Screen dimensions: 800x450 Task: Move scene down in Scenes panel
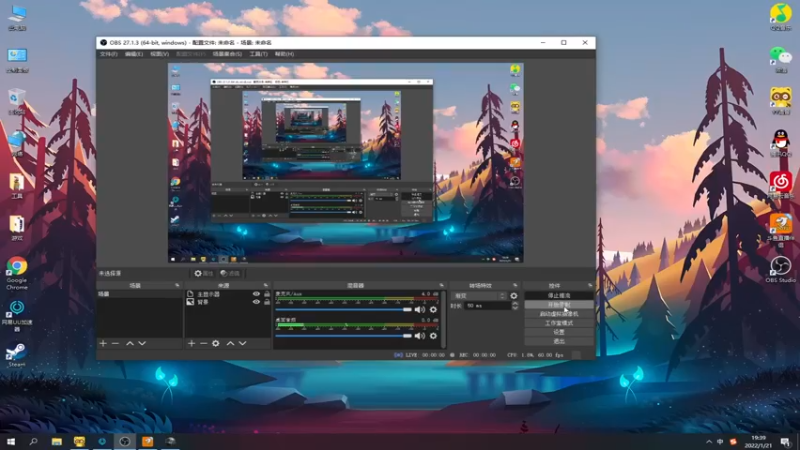click(x=142, y=343)
